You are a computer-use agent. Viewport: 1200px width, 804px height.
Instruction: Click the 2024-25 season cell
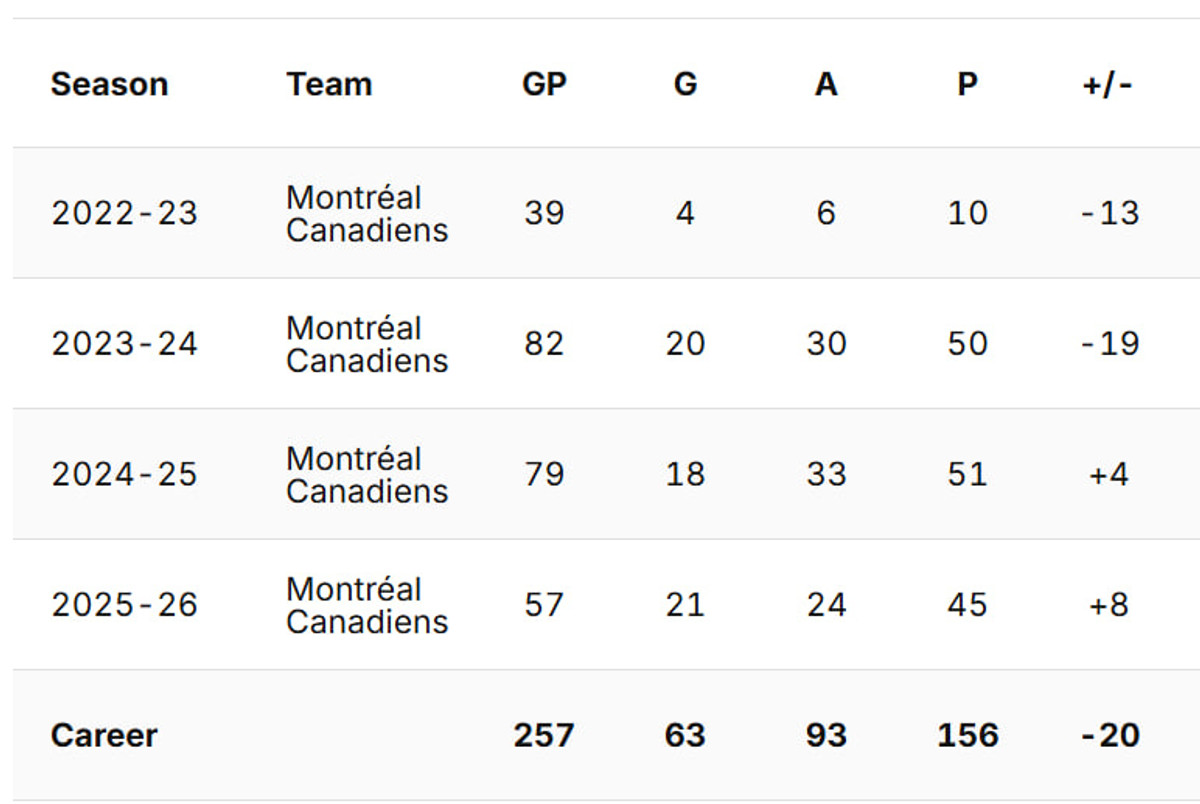pyautogui.click(x=125, y=474)
